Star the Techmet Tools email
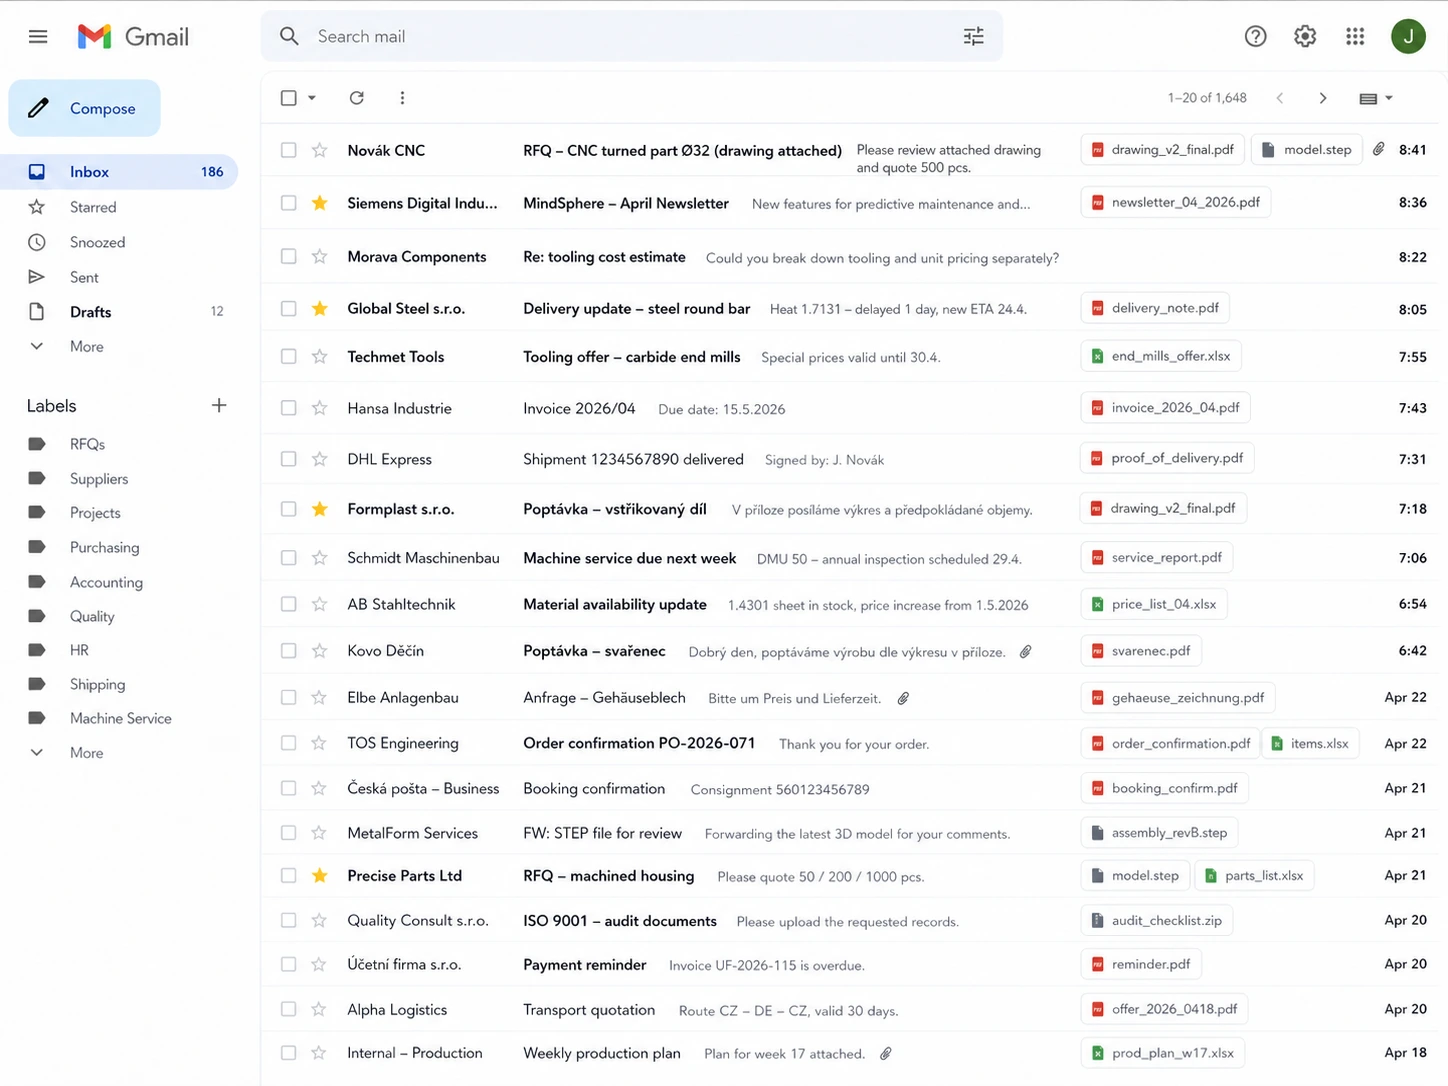Viewport: 1448px width, 1086px height. click(319, 356)
